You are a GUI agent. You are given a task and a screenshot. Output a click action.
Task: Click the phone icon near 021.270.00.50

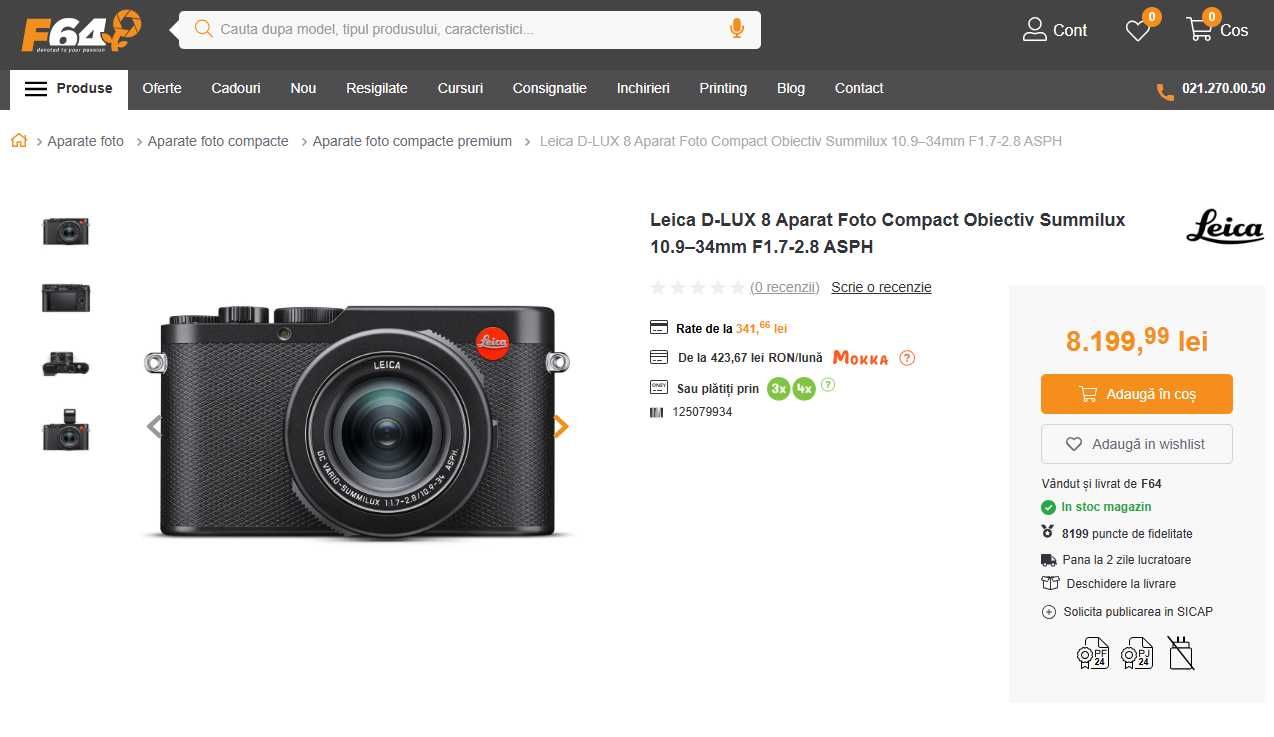1165,92
